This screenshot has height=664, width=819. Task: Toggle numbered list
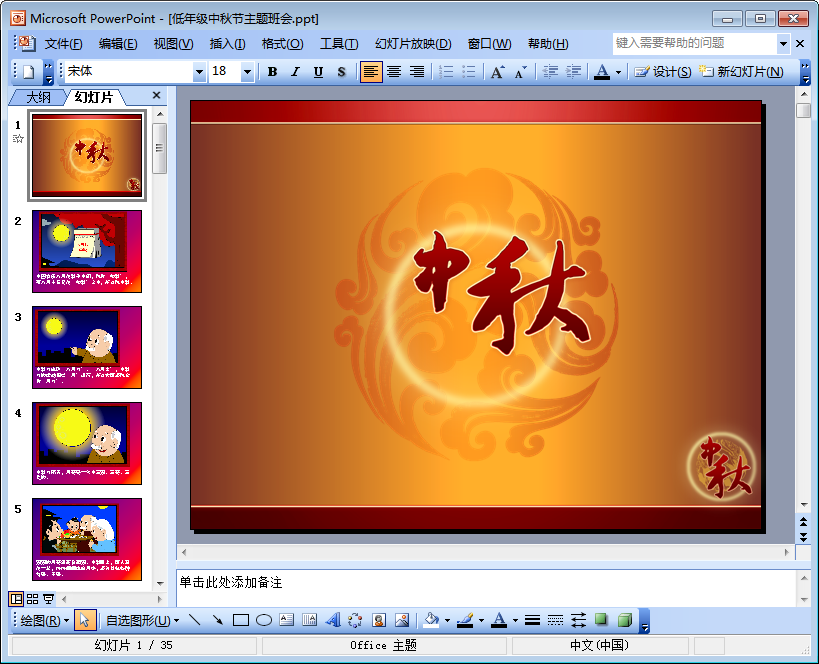pyautogui.click(x=446, y=72)
